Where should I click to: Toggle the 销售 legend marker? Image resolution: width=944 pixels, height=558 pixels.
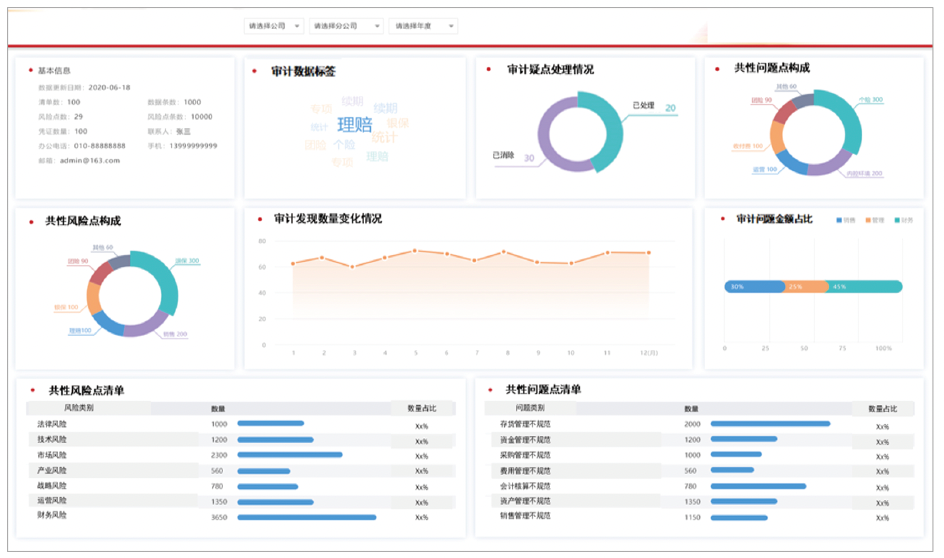point(838,219)
